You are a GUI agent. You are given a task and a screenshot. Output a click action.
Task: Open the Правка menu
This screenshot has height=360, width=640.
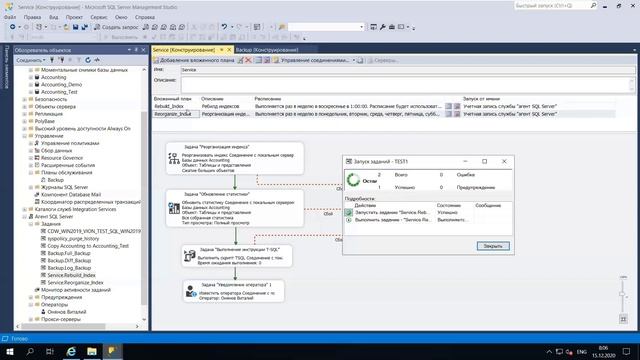tap(32, 17)
